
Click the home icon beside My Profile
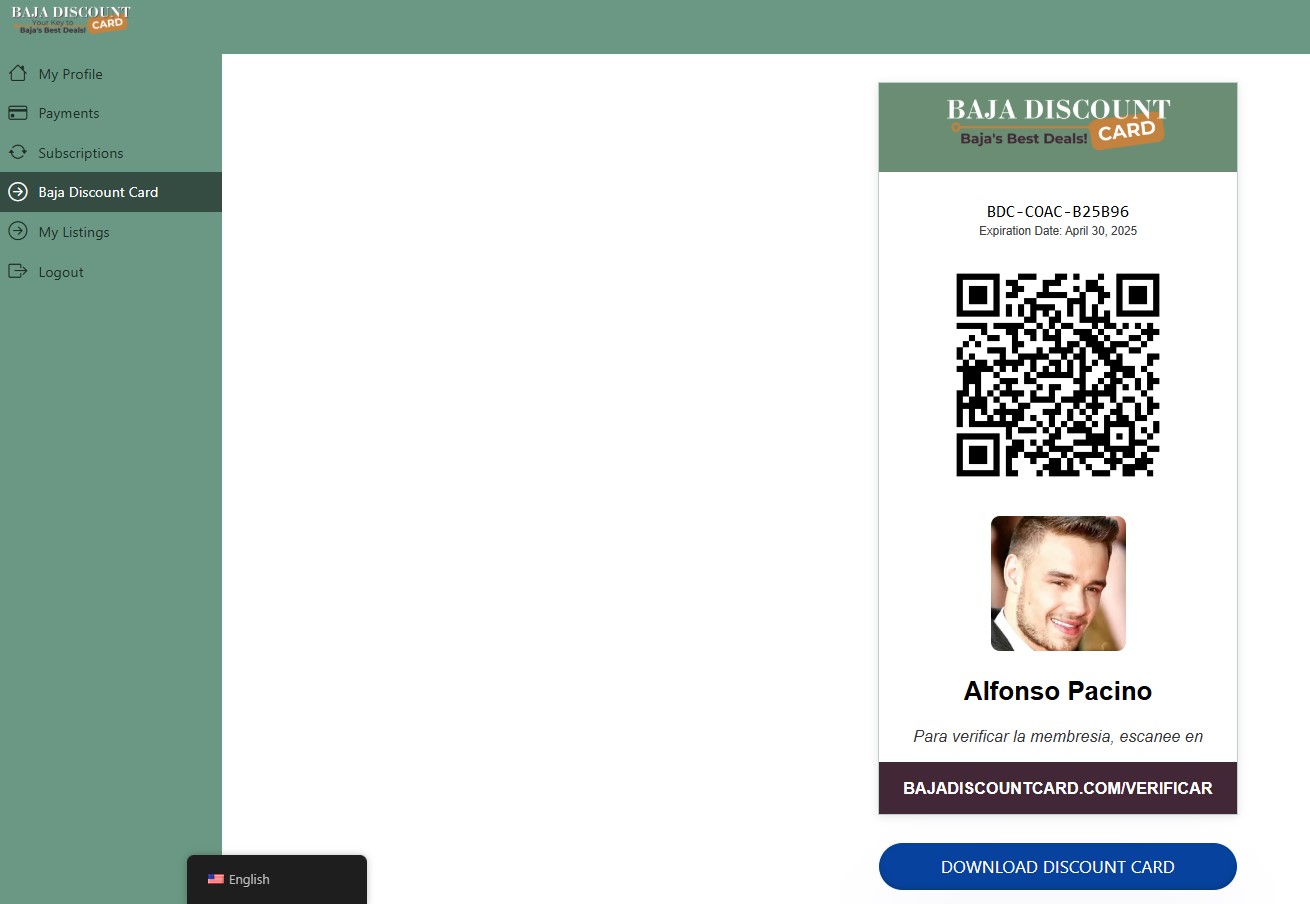click(x=17, y=73)
